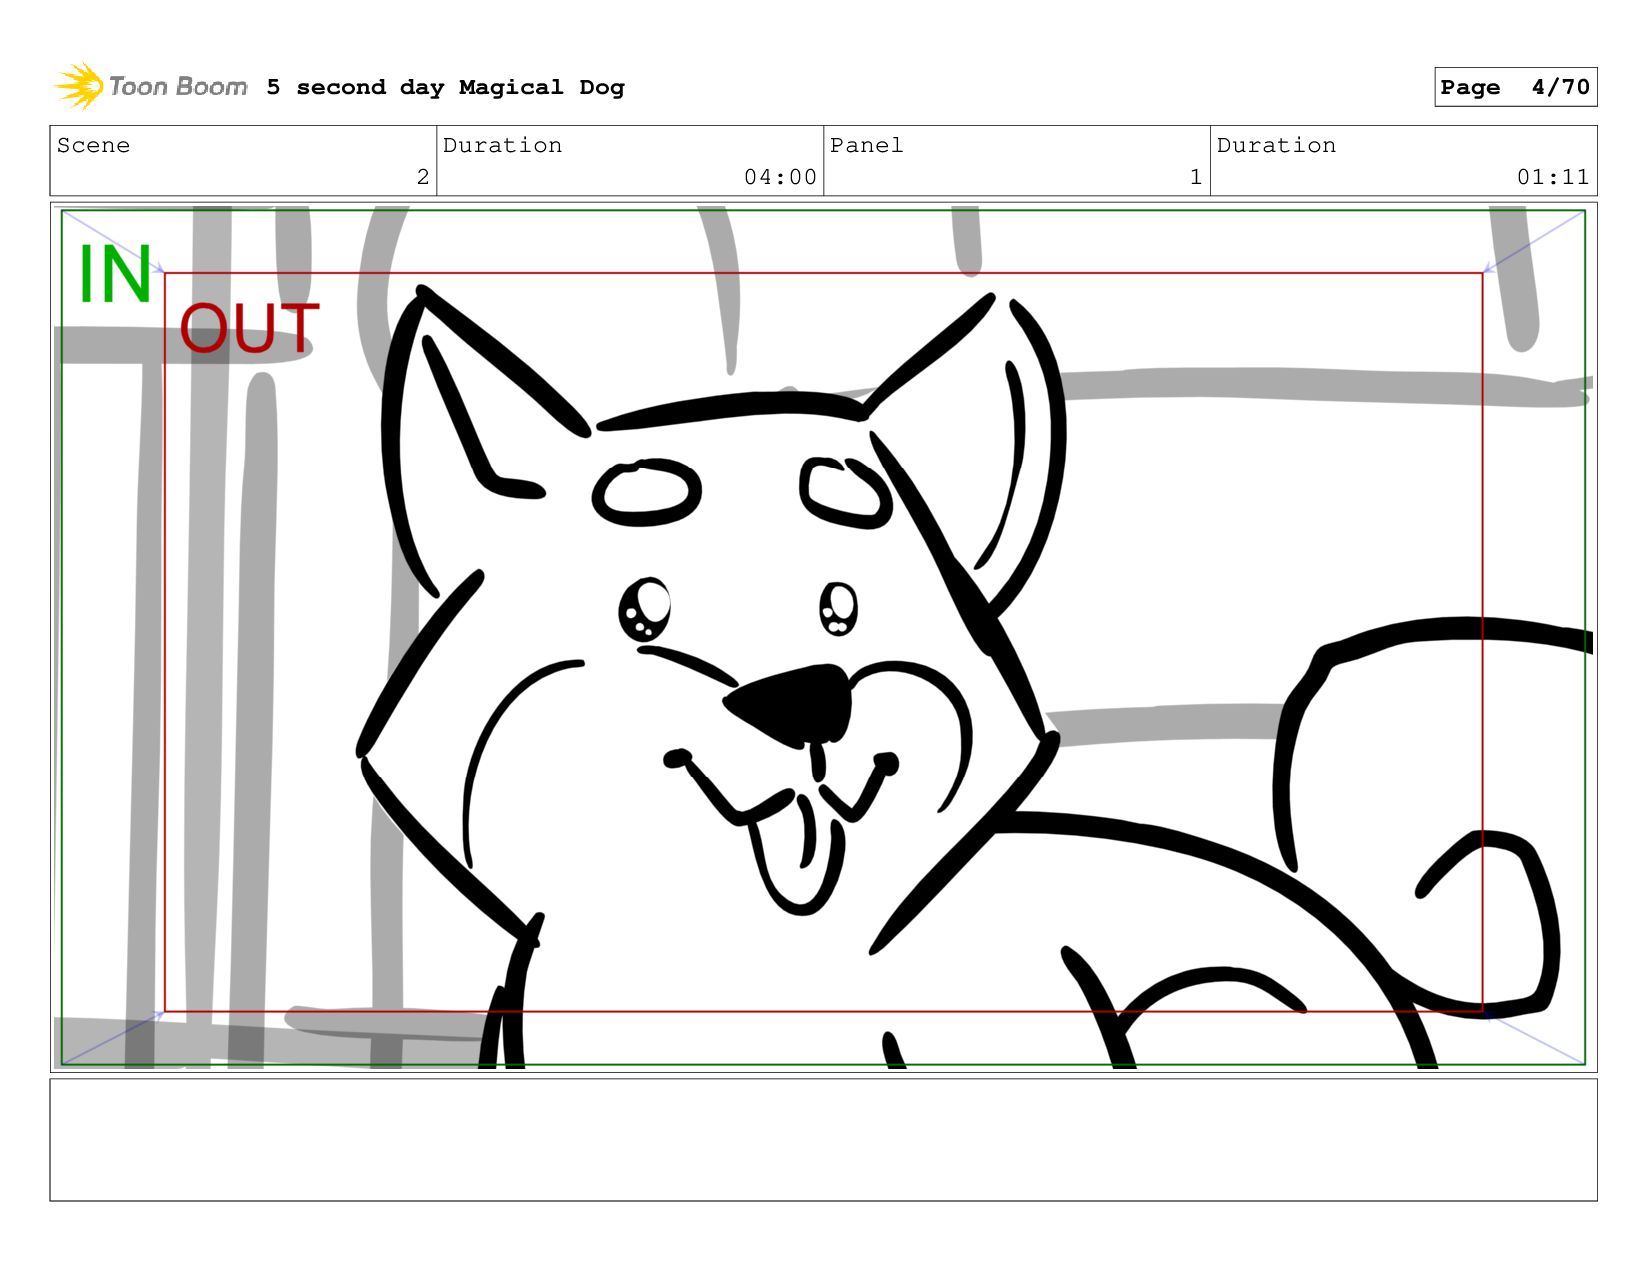Click panel number value '1'
The image size is (1648, 1276).
pos(1196,177)
